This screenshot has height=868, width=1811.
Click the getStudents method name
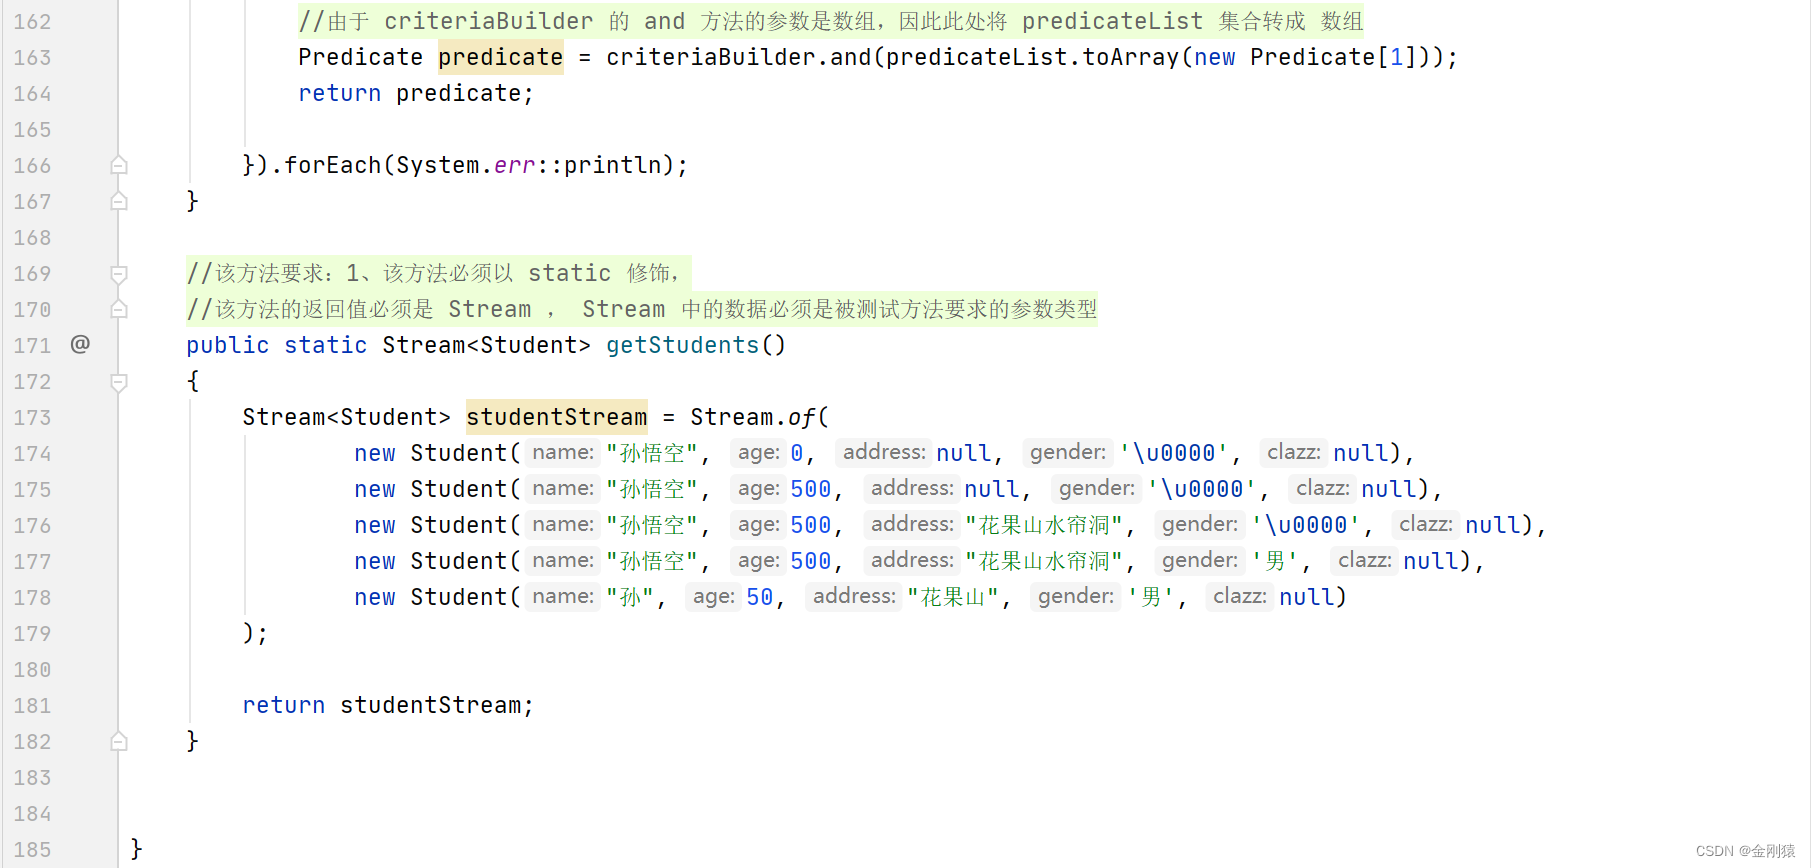682,345
